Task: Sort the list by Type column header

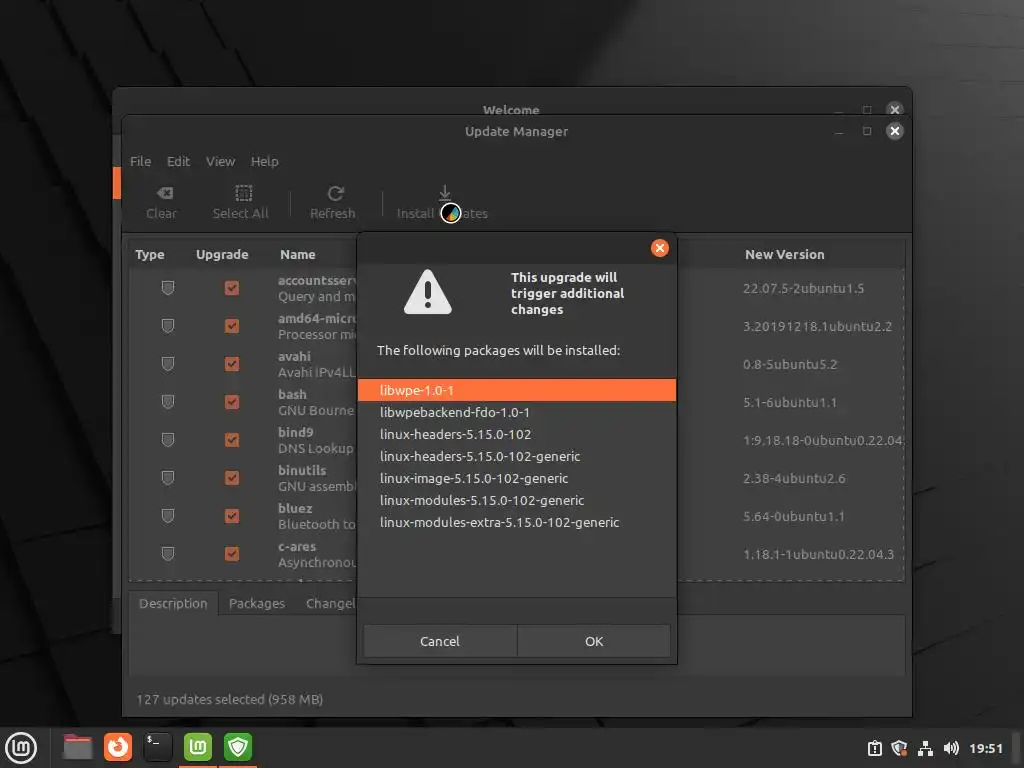Action: tap(150, 255)
